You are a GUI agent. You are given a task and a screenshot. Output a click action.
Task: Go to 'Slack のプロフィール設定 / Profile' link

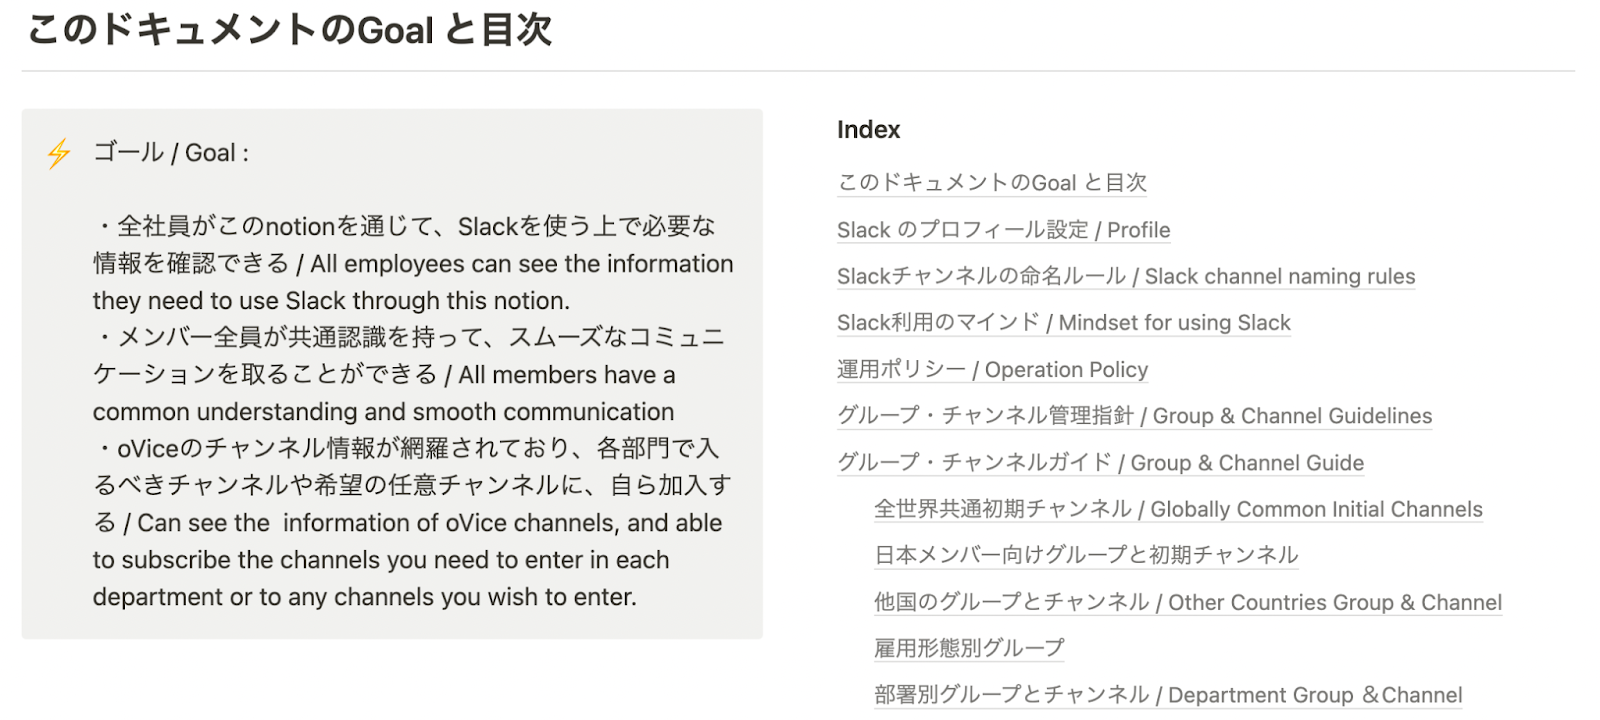tap(1003, 230)
